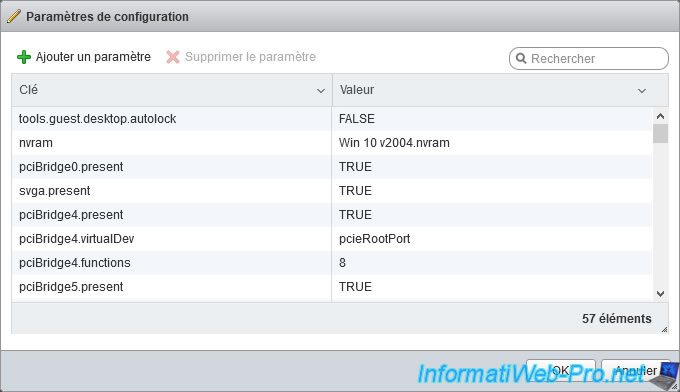The width and height of the screenshot is (680, 392).
Task: Click the Win 10 v2004.nvram value
Action: 394,143
